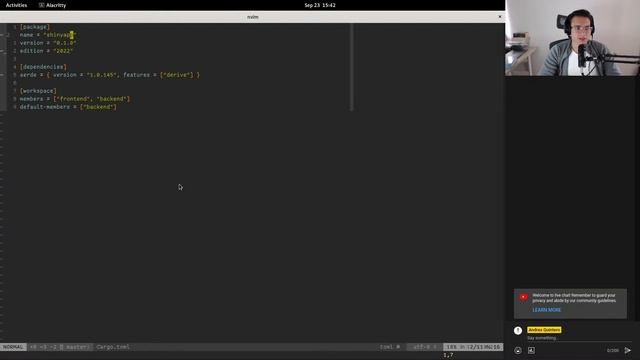Open the Alacritty app menu
This screenshot has width=640, height=360.
tap(53, 5)
